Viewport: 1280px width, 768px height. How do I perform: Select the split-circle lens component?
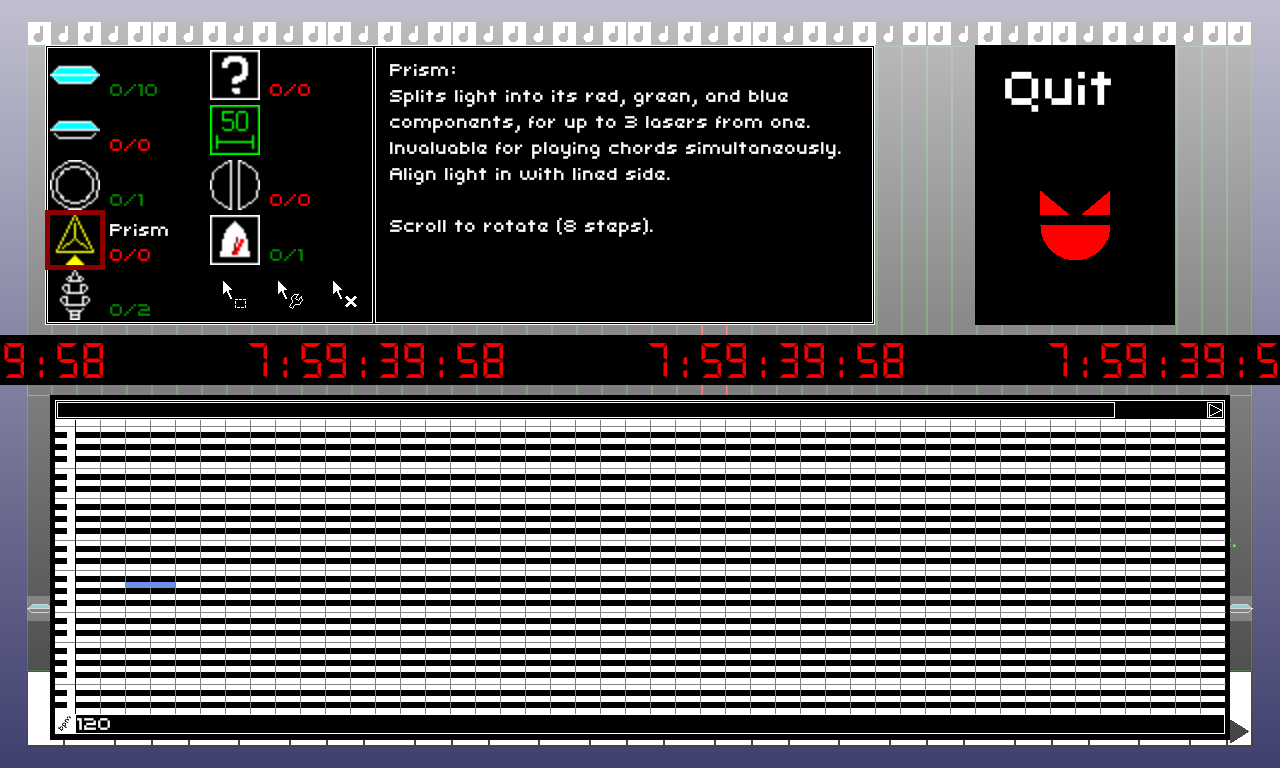(x=235, y=185)
